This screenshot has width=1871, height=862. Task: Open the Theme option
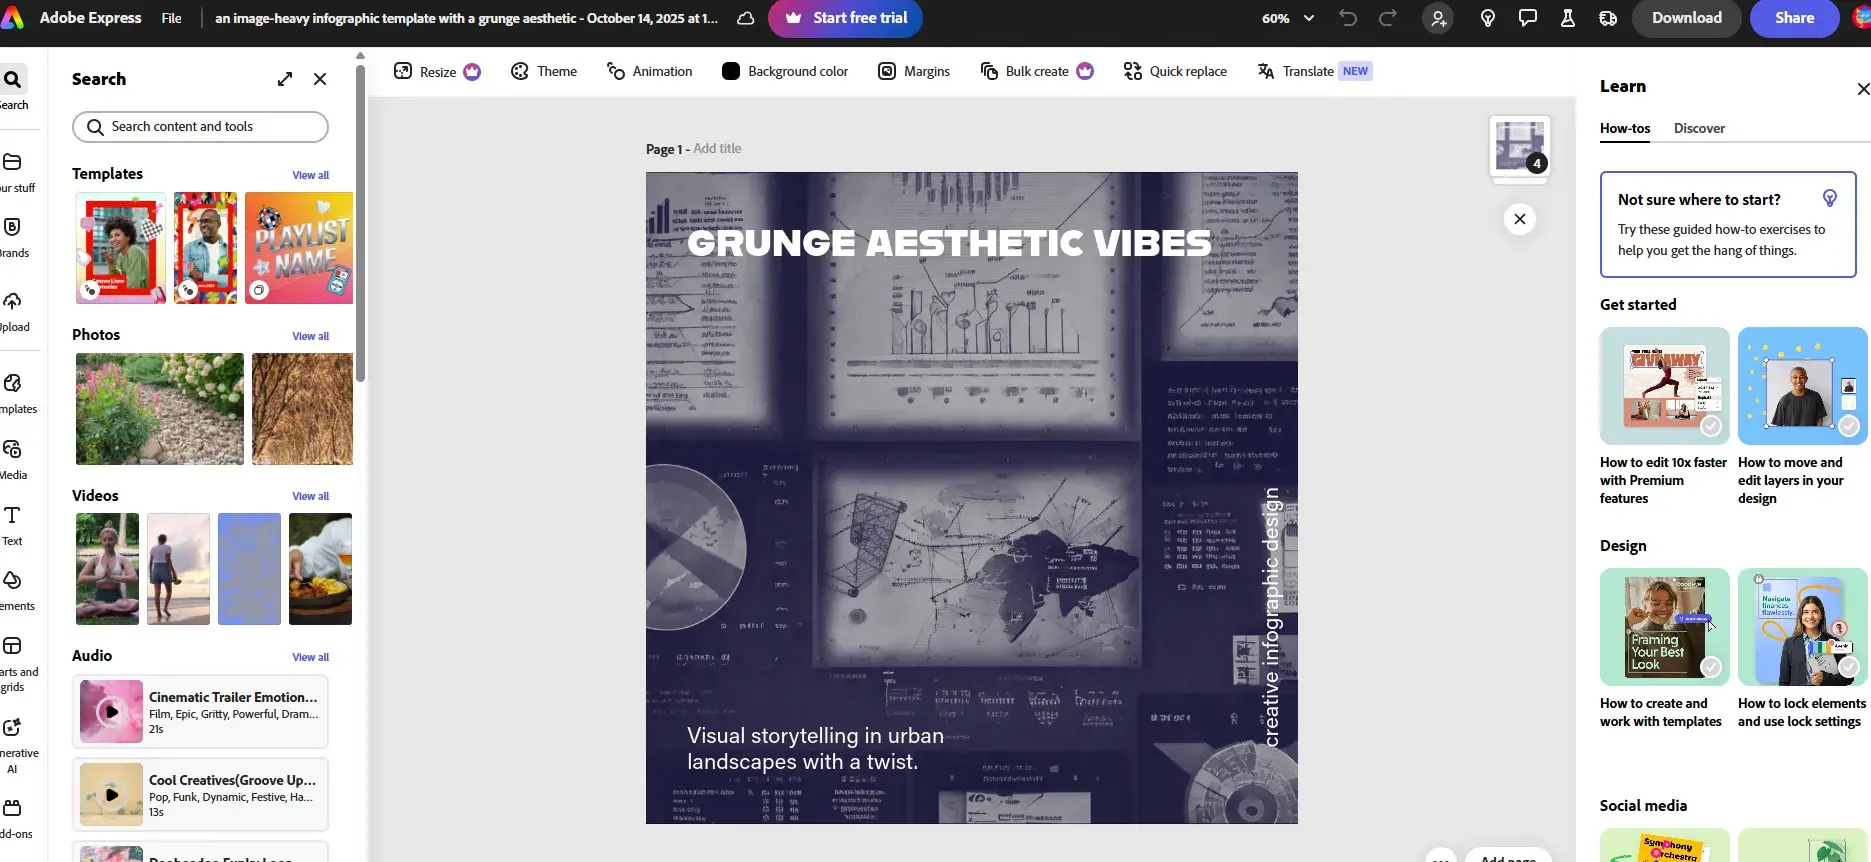tap(544, 71)
